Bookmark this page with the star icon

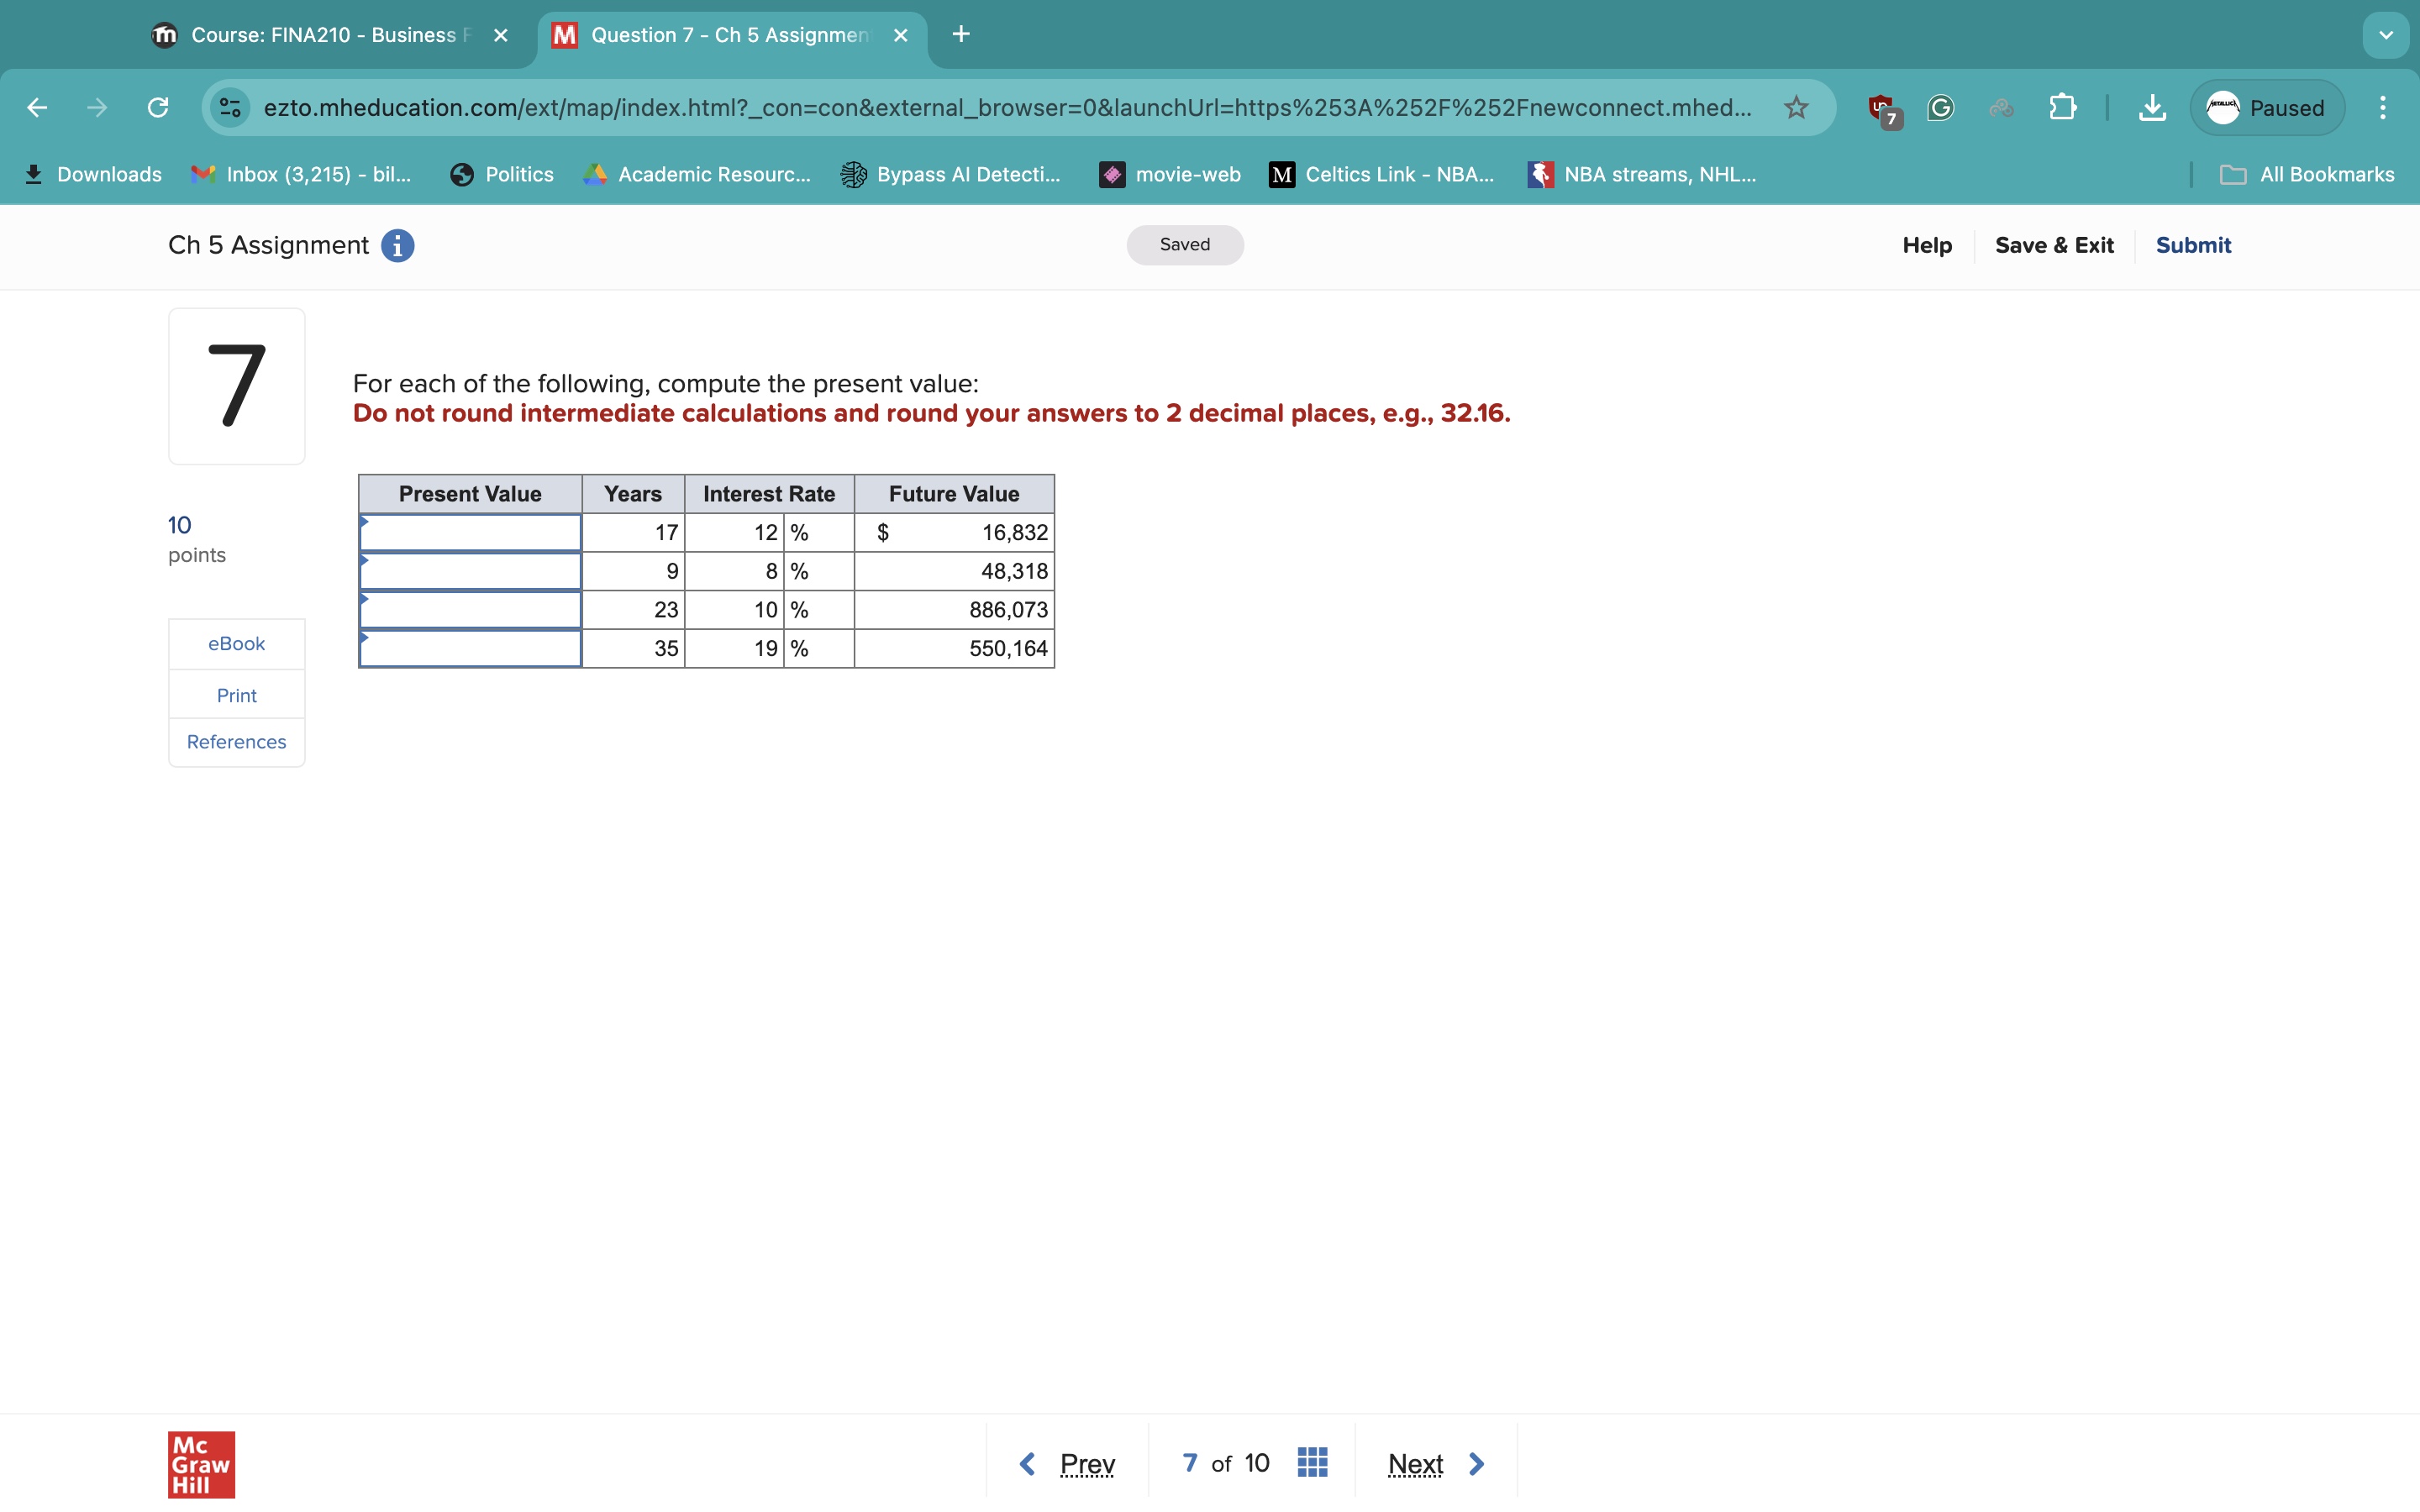pos(1795,107)
